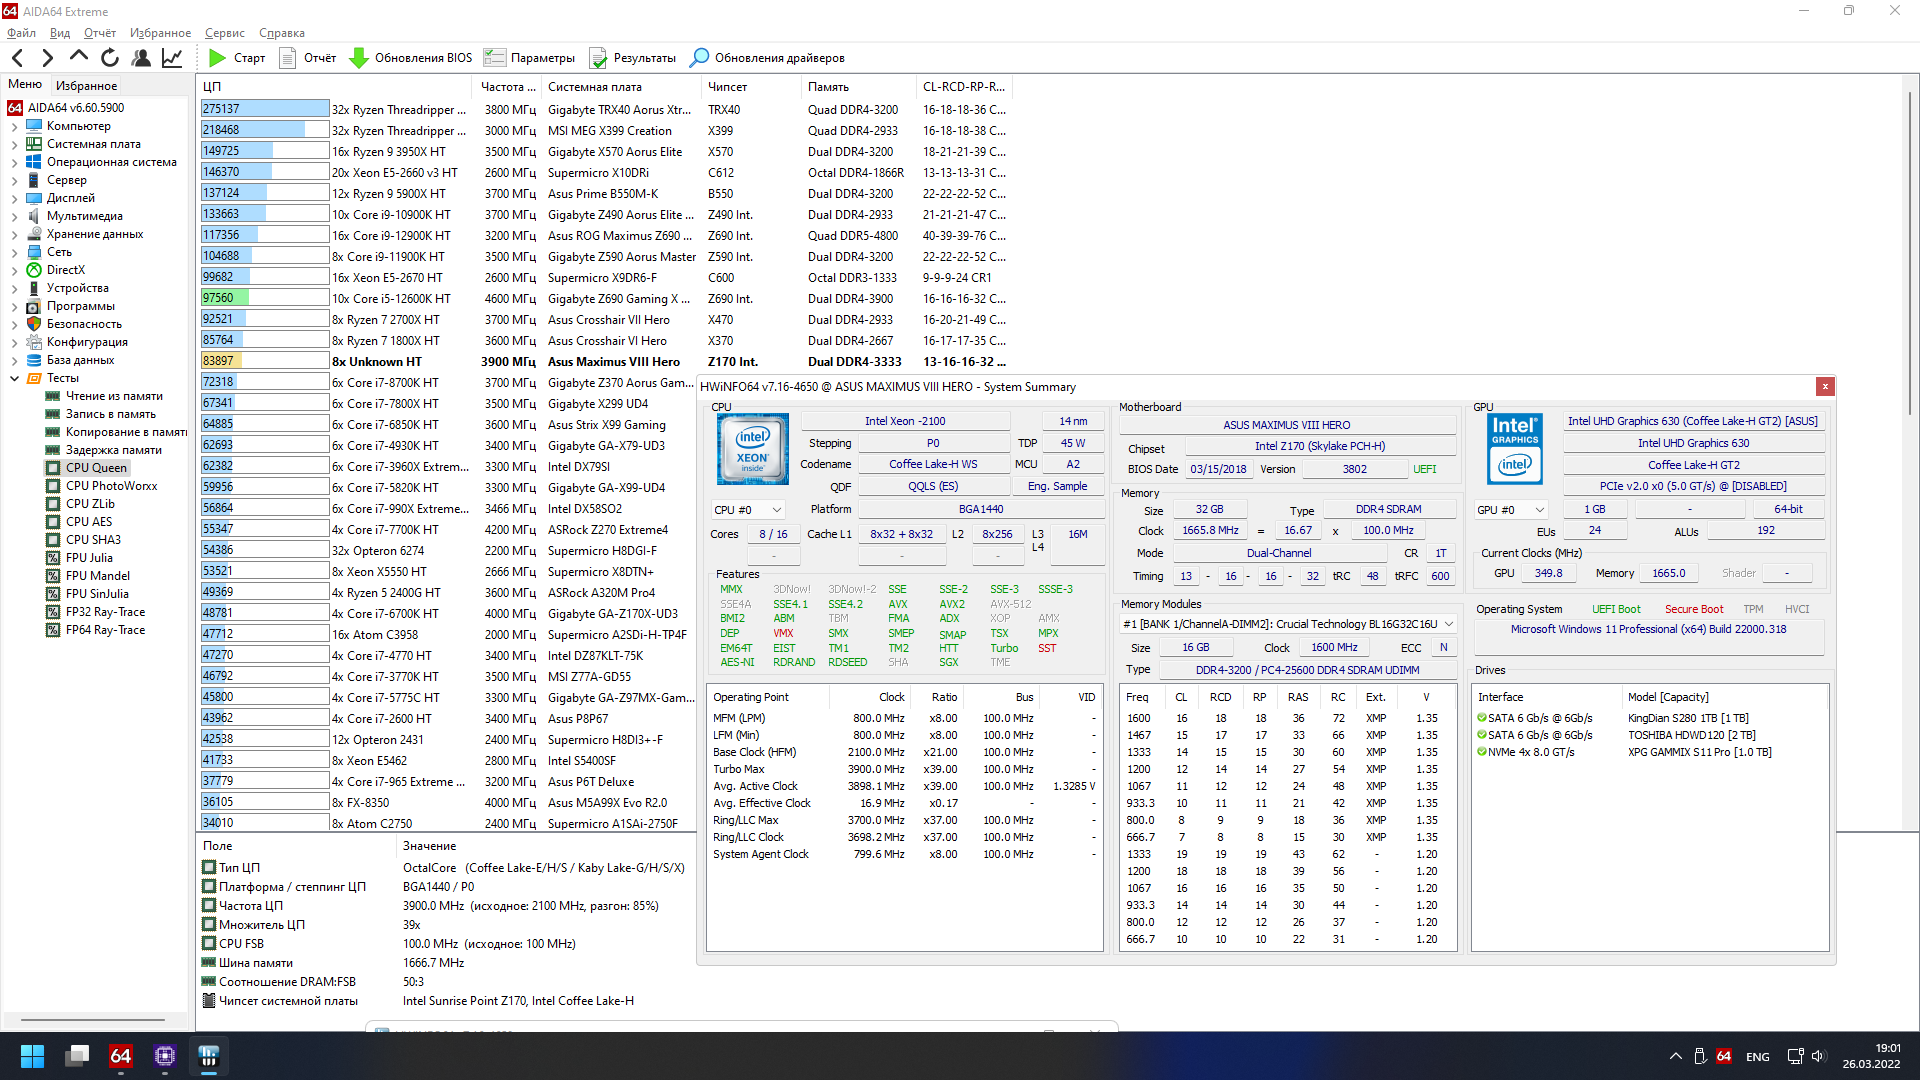Click the Обновления BIOS green arrow icon
The height and width of the screenshot is (1080, 1920).
[x=359, y=58]
